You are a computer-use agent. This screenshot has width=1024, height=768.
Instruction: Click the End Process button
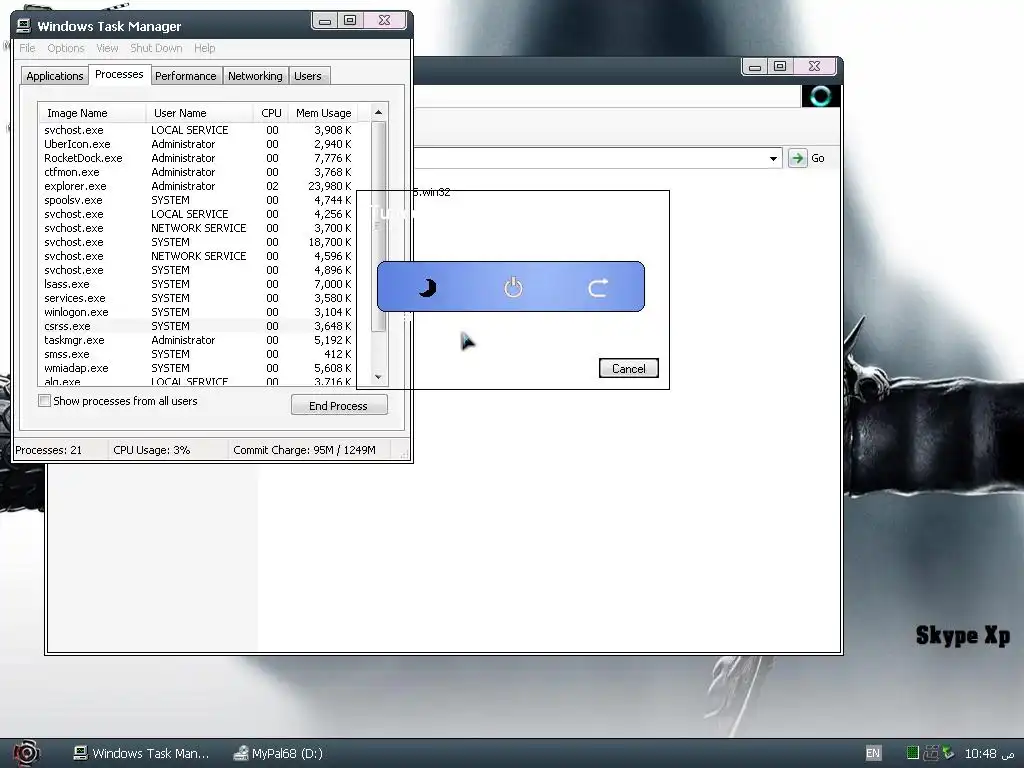339,406
